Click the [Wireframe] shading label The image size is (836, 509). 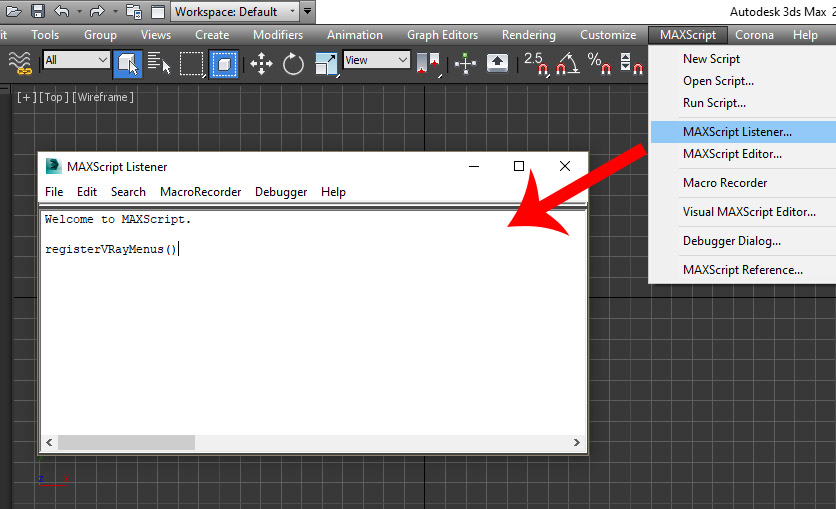pyautogui.click(x=103, y=97)
